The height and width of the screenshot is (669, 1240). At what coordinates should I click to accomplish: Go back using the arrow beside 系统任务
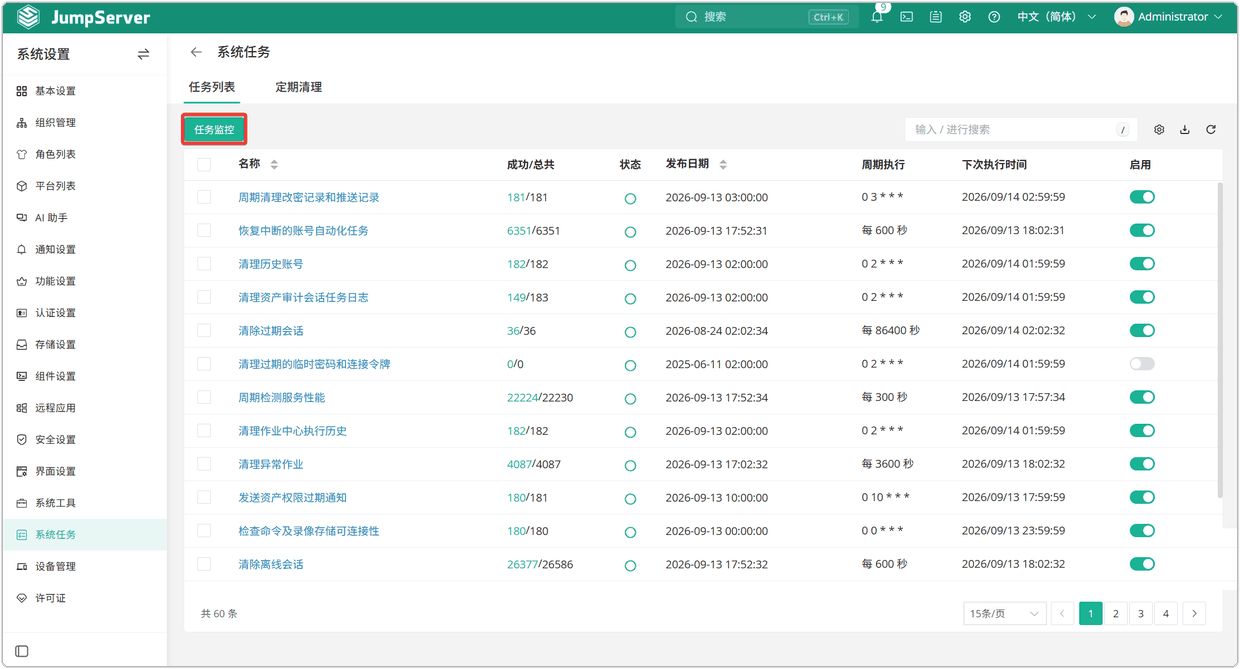point(196,52)
